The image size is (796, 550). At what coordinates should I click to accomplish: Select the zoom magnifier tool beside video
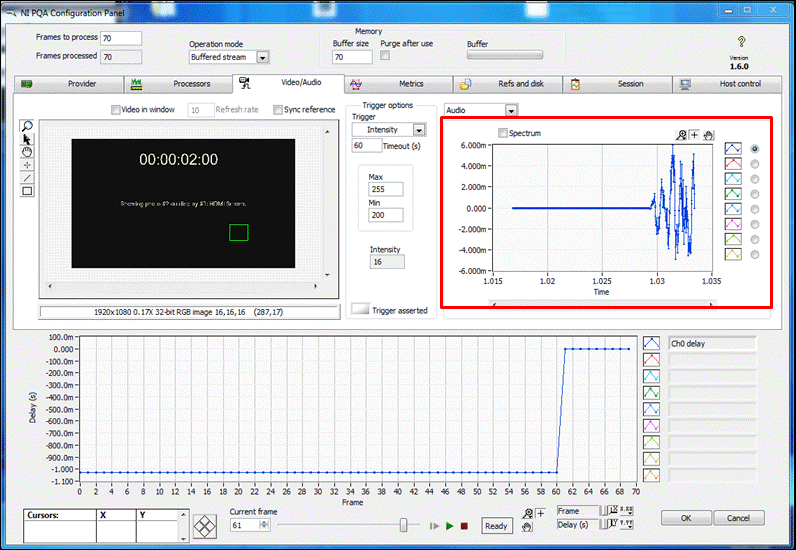(27, 126)
